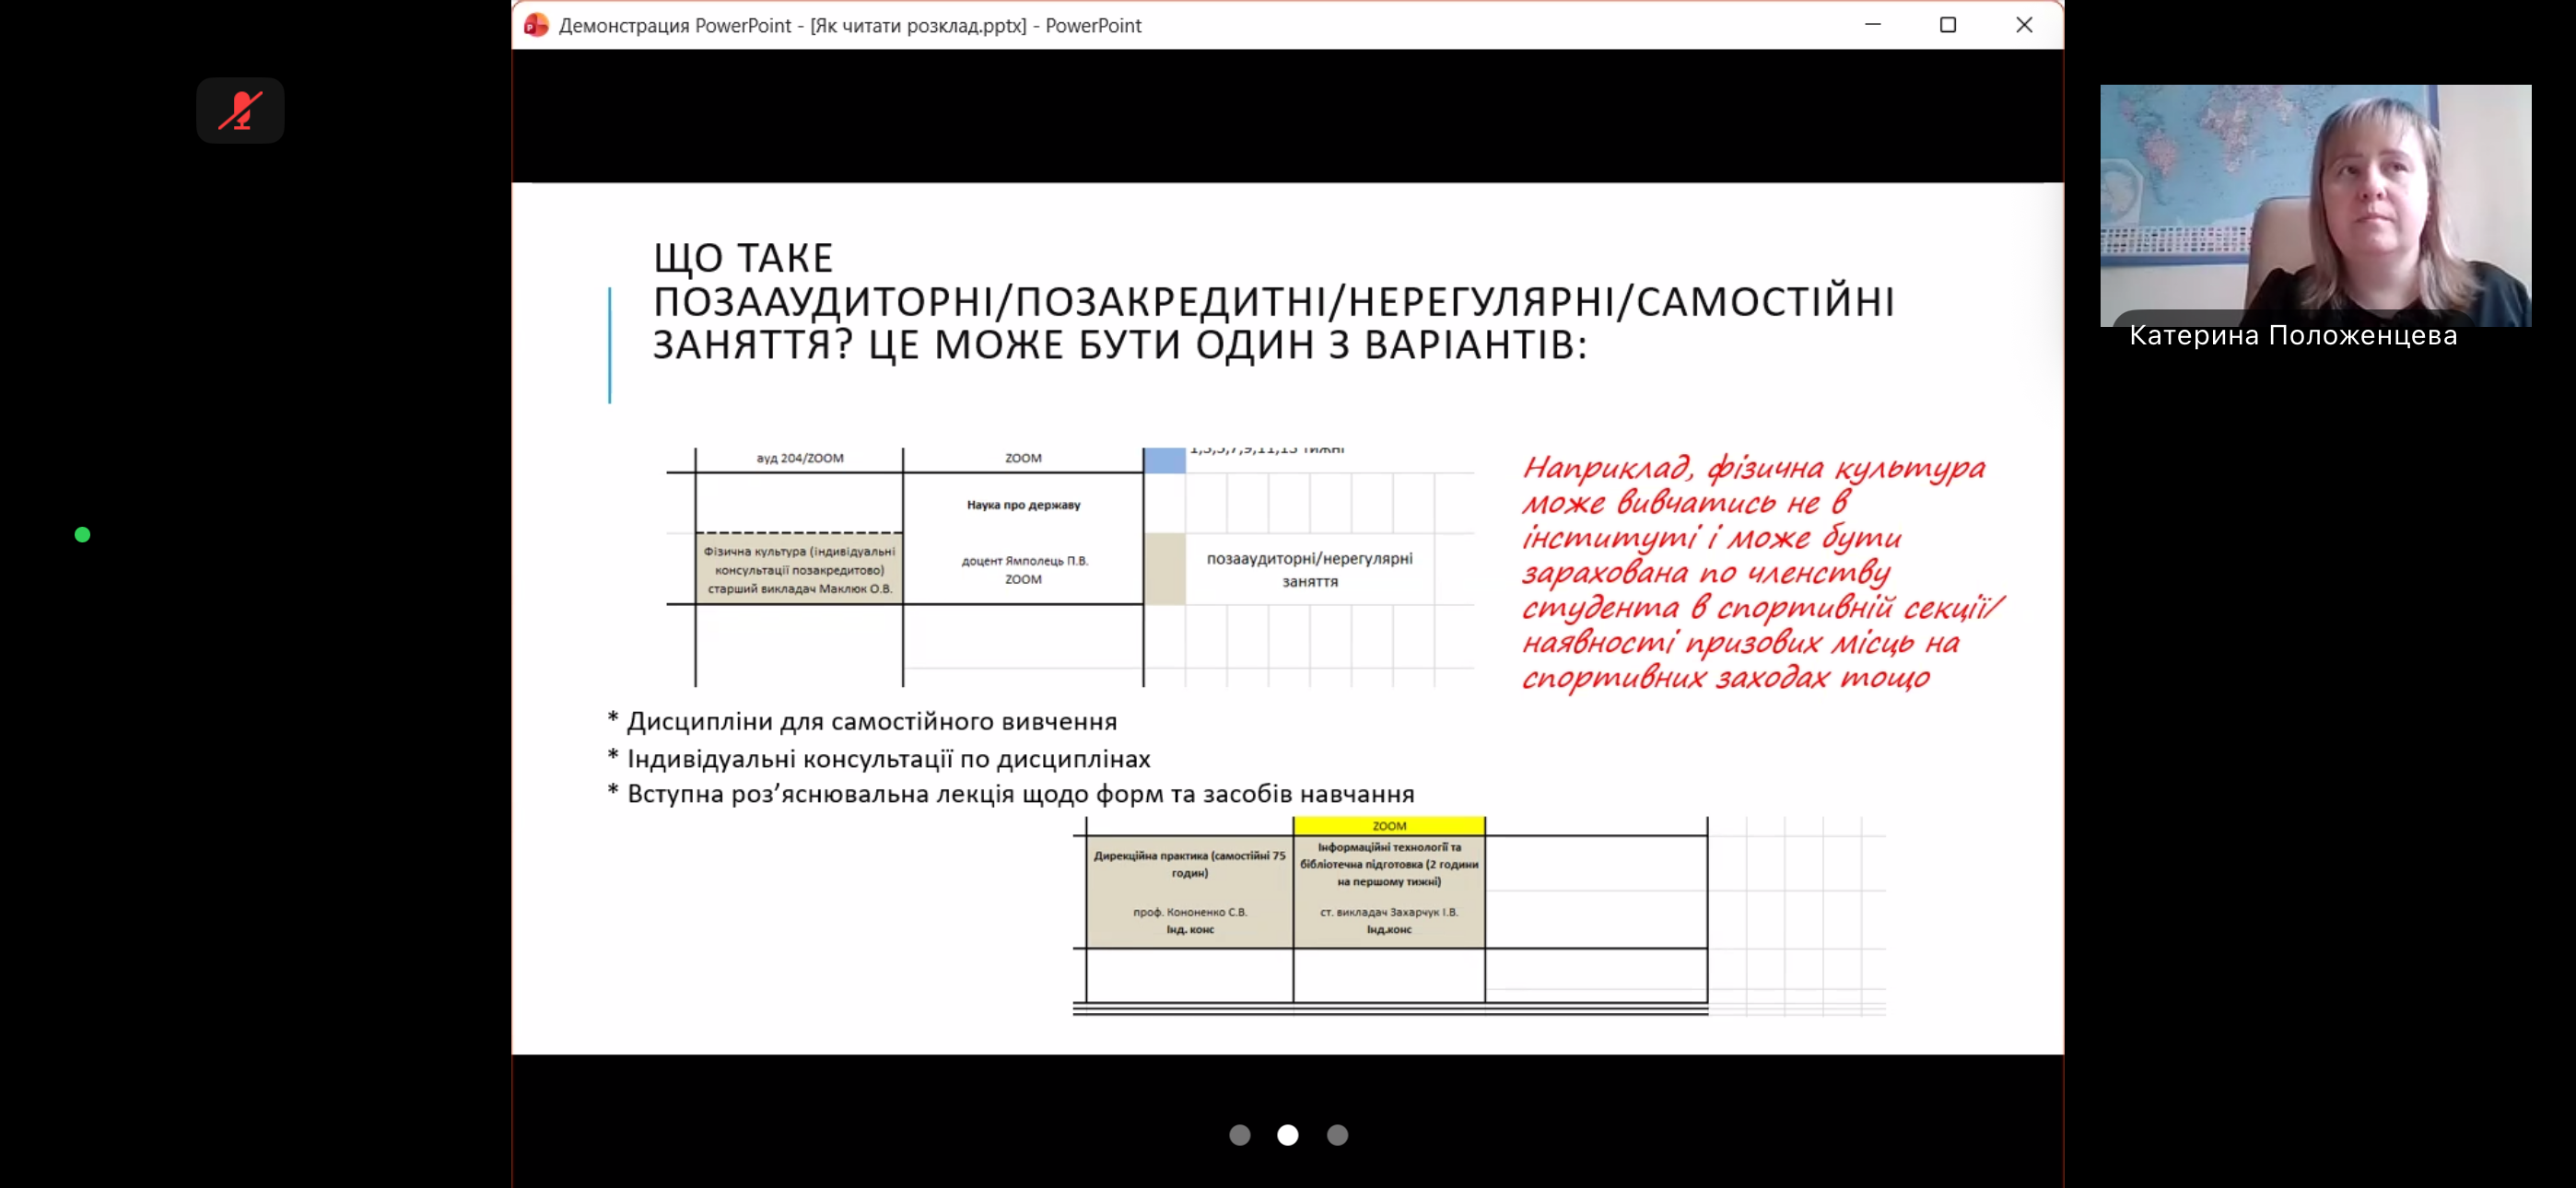Viewport: 2576px width, 1188px height.
Task: Click the muted microphone icon
Action: pyautogui.click(x=240, y=110)
